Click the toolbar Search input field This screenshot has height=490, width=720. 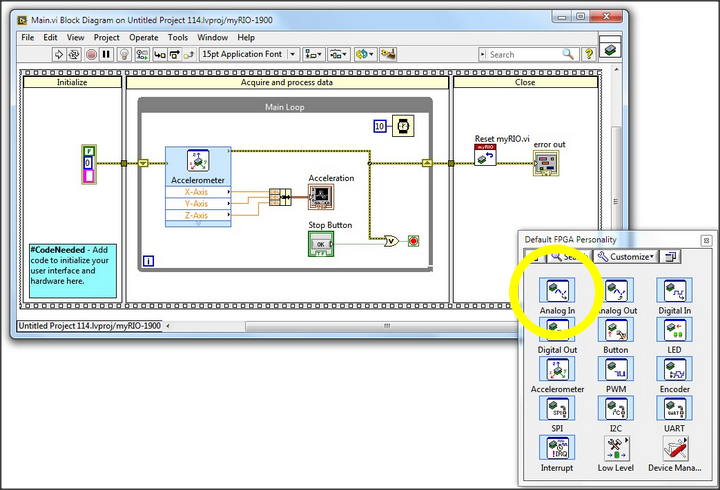(x=521, y=55)
